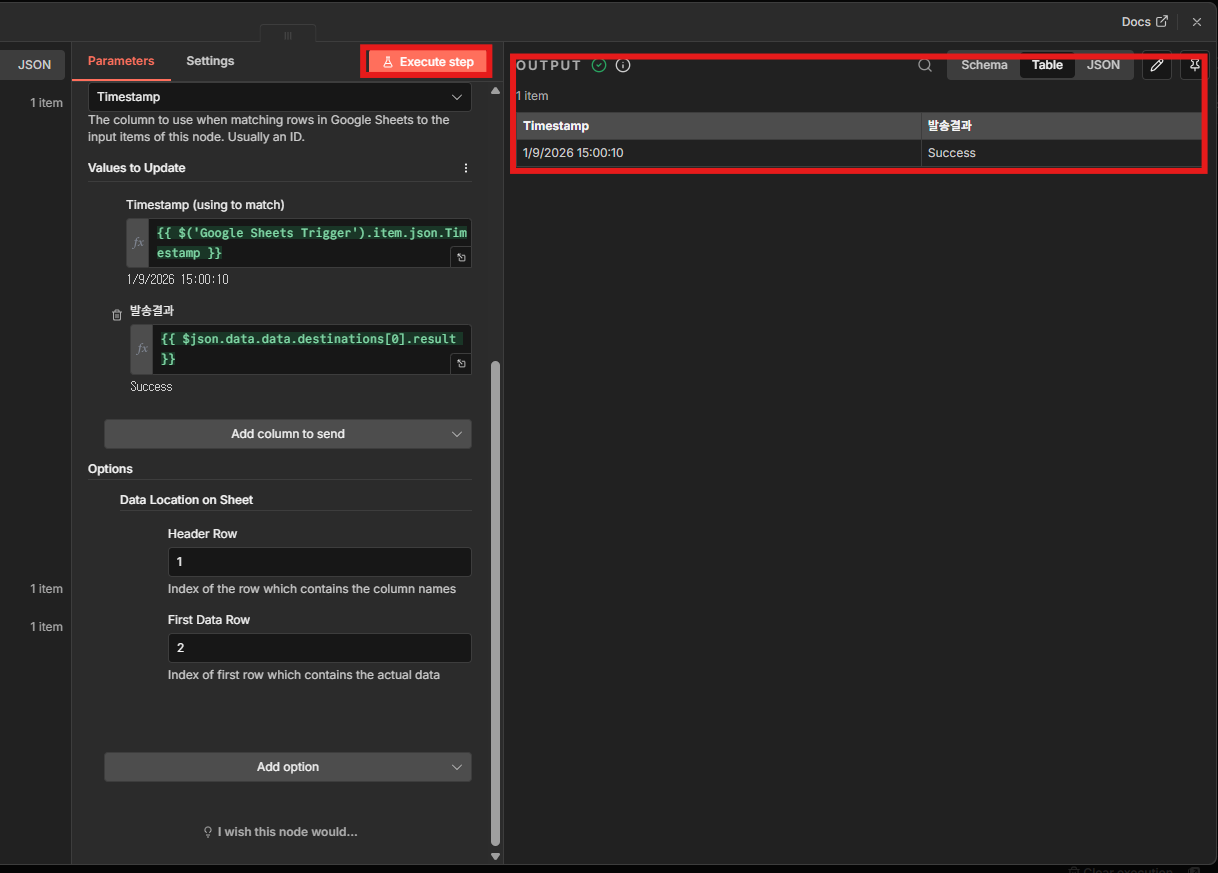Open the Values to Update three-dot menu
This screenshot has width=1218, height=873.
465,168
